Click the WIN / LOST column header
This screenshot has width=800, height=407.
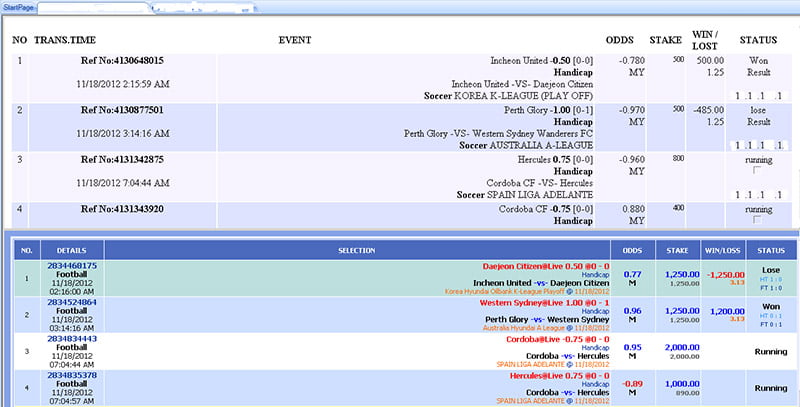pos(705,40)
